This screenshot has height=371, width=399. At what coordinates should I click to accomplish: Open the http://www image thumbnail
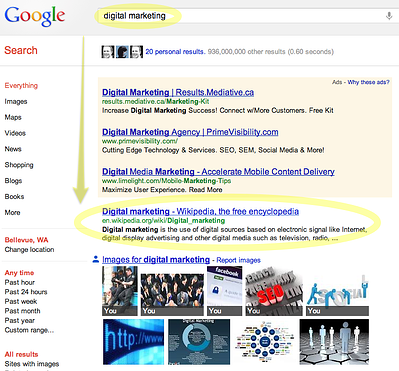click(x=133, y=342)
